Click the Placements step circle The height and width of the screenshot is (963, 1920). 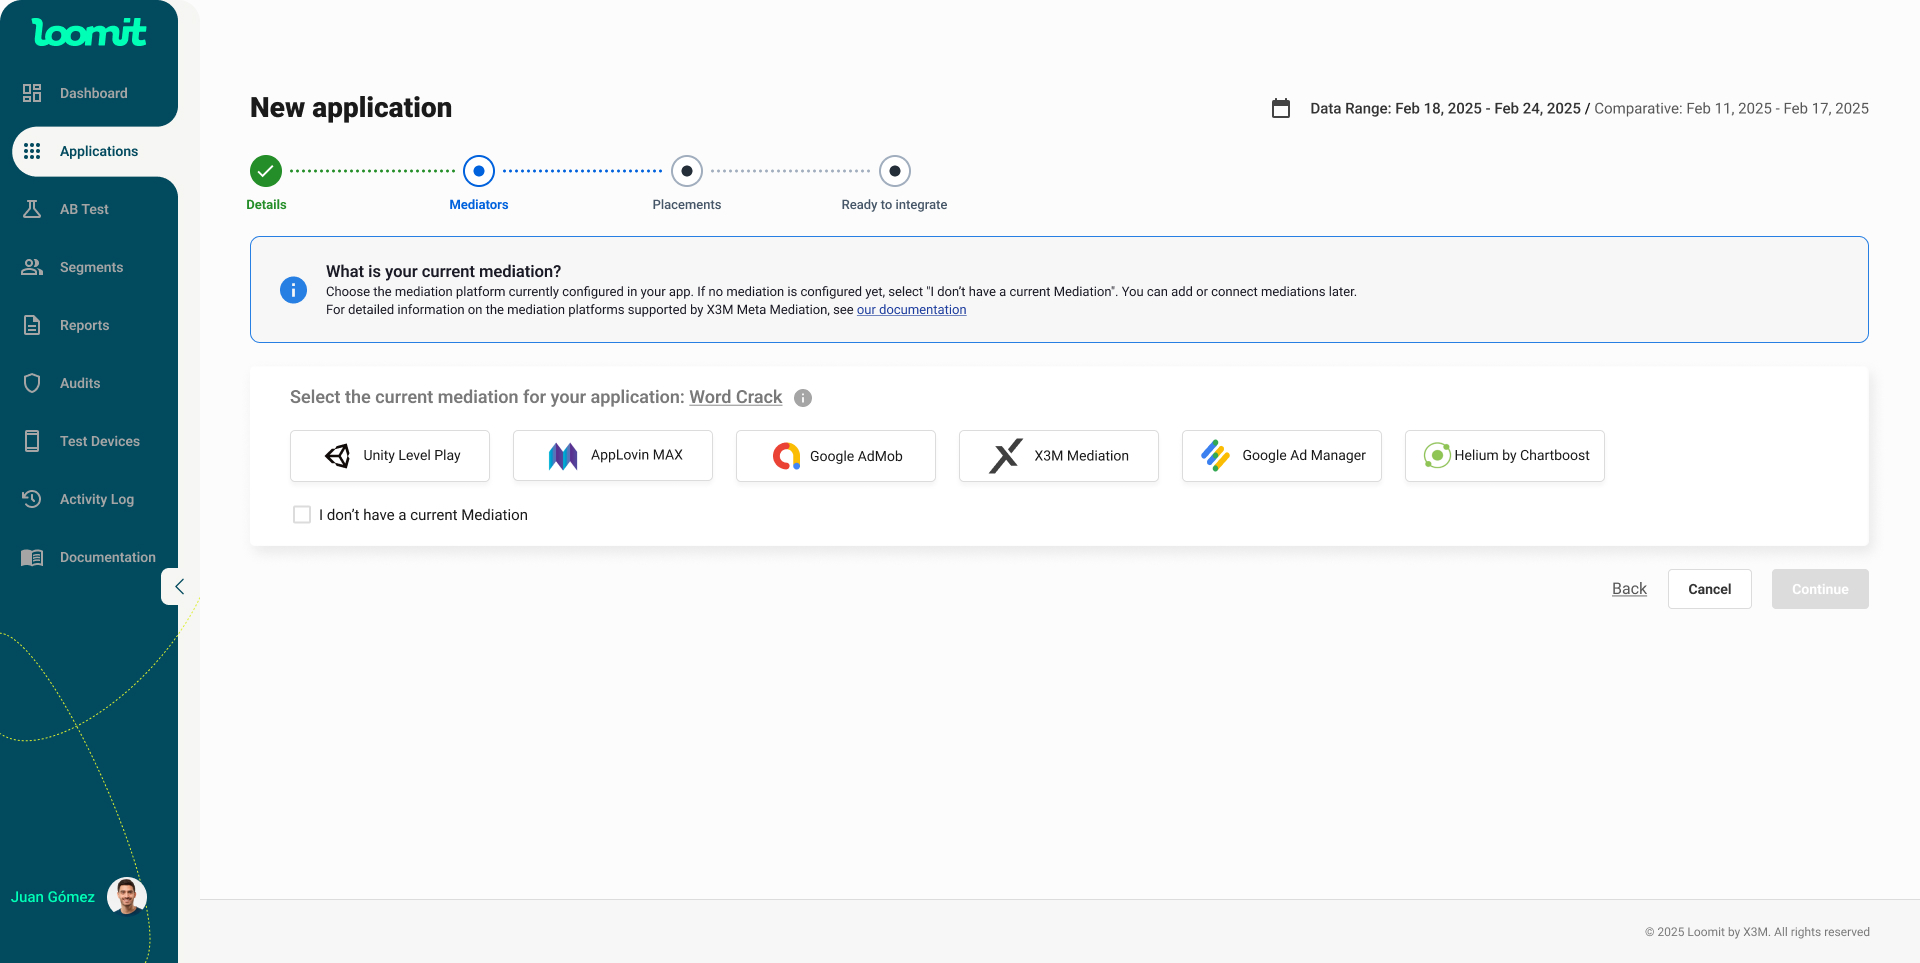pos(687,171)
